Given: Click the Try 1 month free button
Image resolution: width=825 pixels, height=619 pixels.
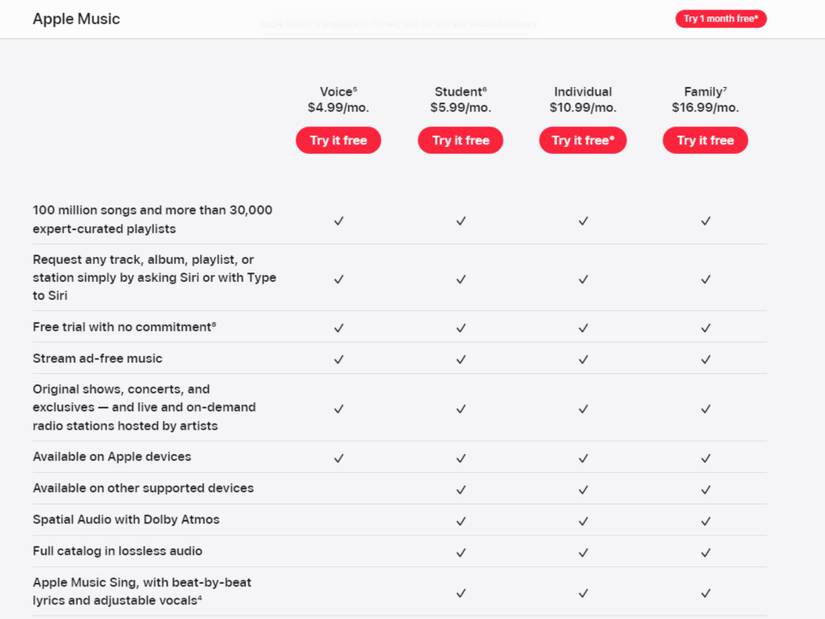Looking at the screenshot, I should point(721,19).
